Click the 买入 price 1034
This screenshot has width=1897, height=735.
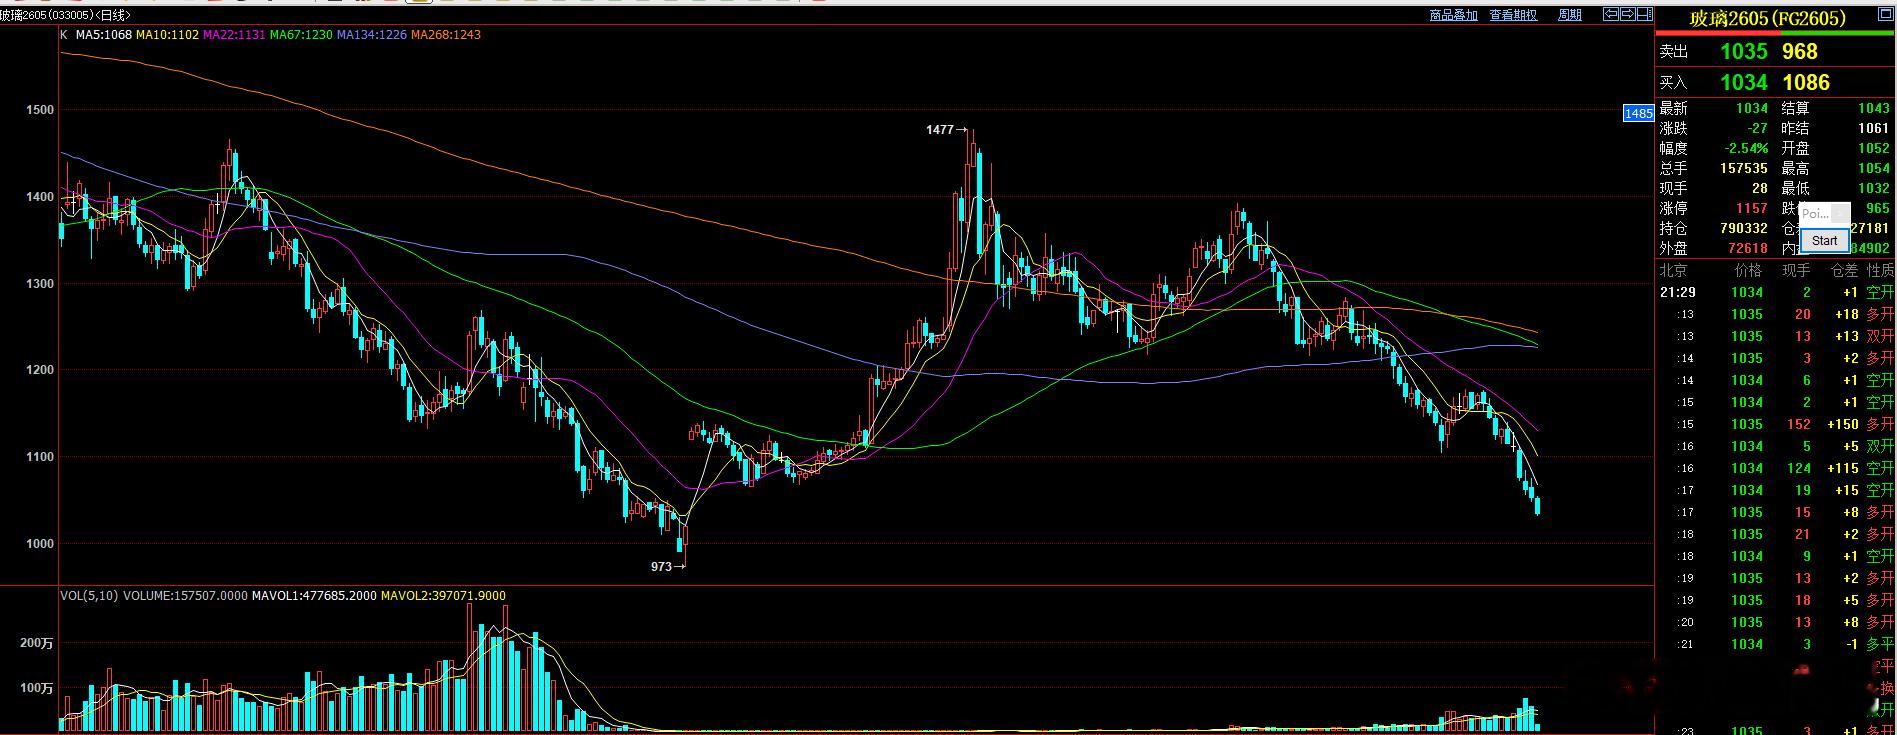1744,83
